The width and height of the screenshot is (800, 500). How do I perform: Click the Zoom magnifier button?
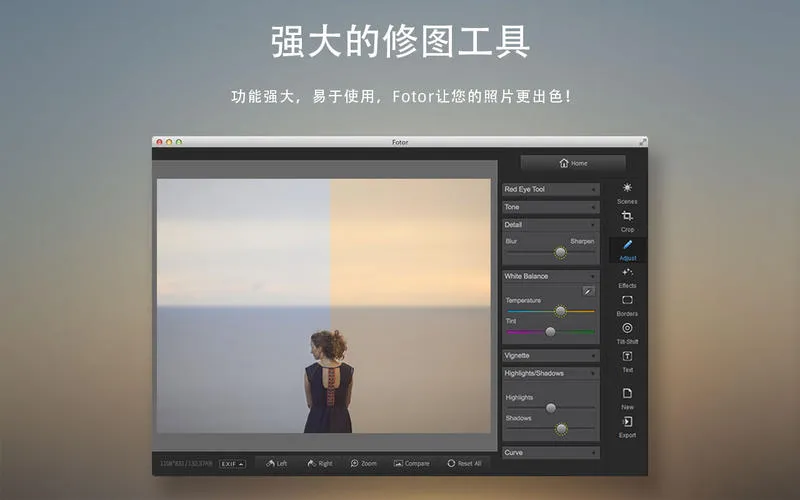click(x=363, y=463)
